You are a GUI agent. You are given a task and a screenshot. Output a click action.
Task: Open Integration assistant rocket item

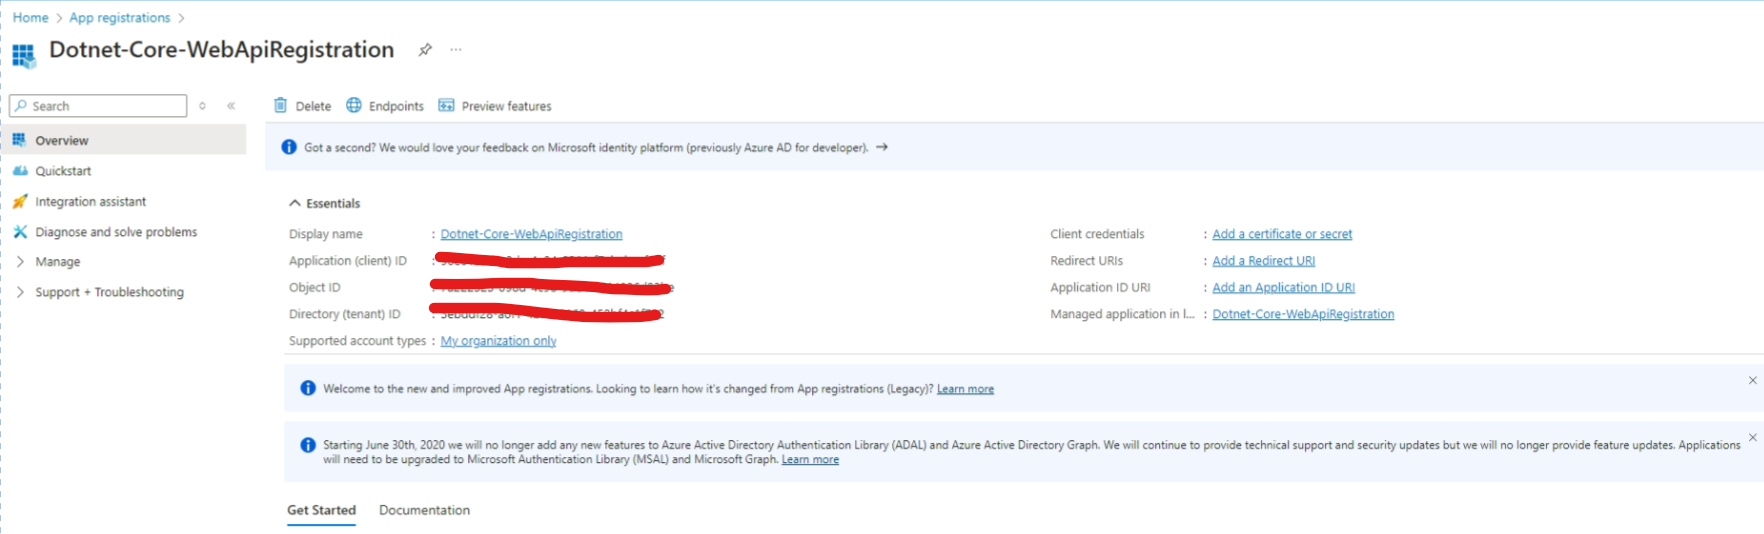90,202
